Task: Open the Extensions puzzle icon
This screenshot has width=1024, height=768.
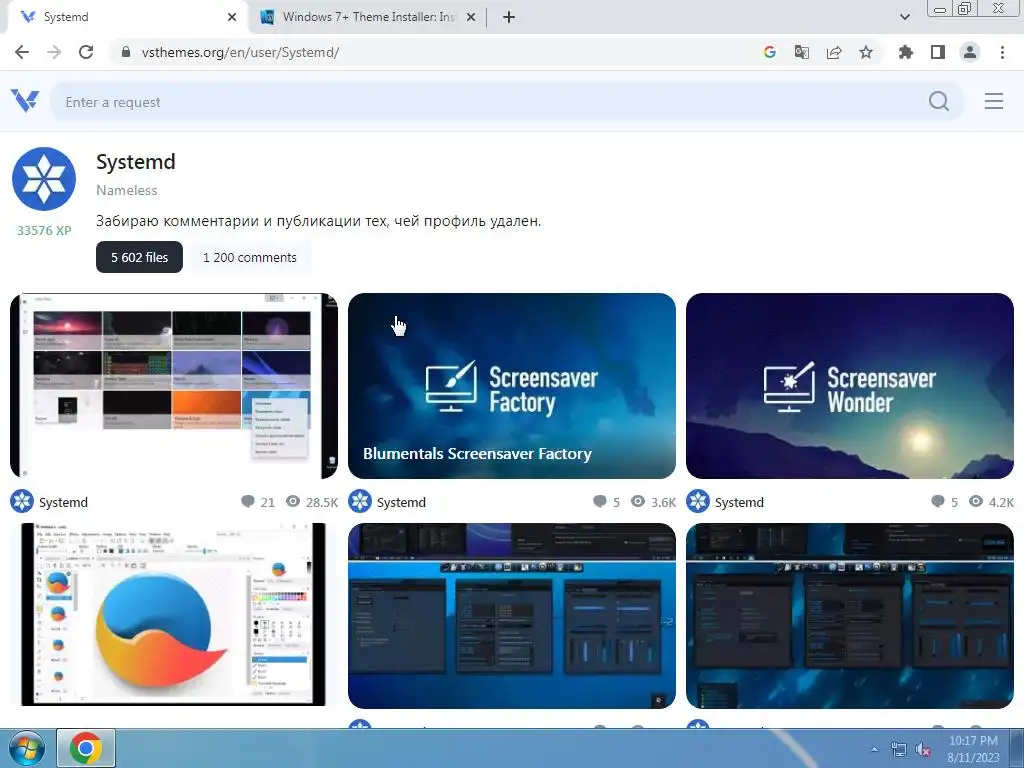Action: 906,52
